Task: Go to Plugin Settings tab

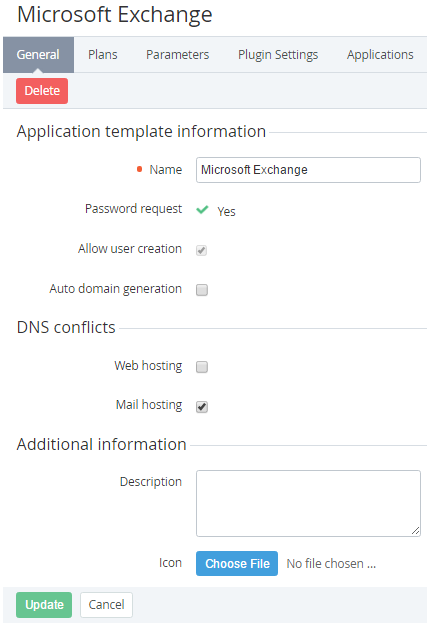Action: 278,55
